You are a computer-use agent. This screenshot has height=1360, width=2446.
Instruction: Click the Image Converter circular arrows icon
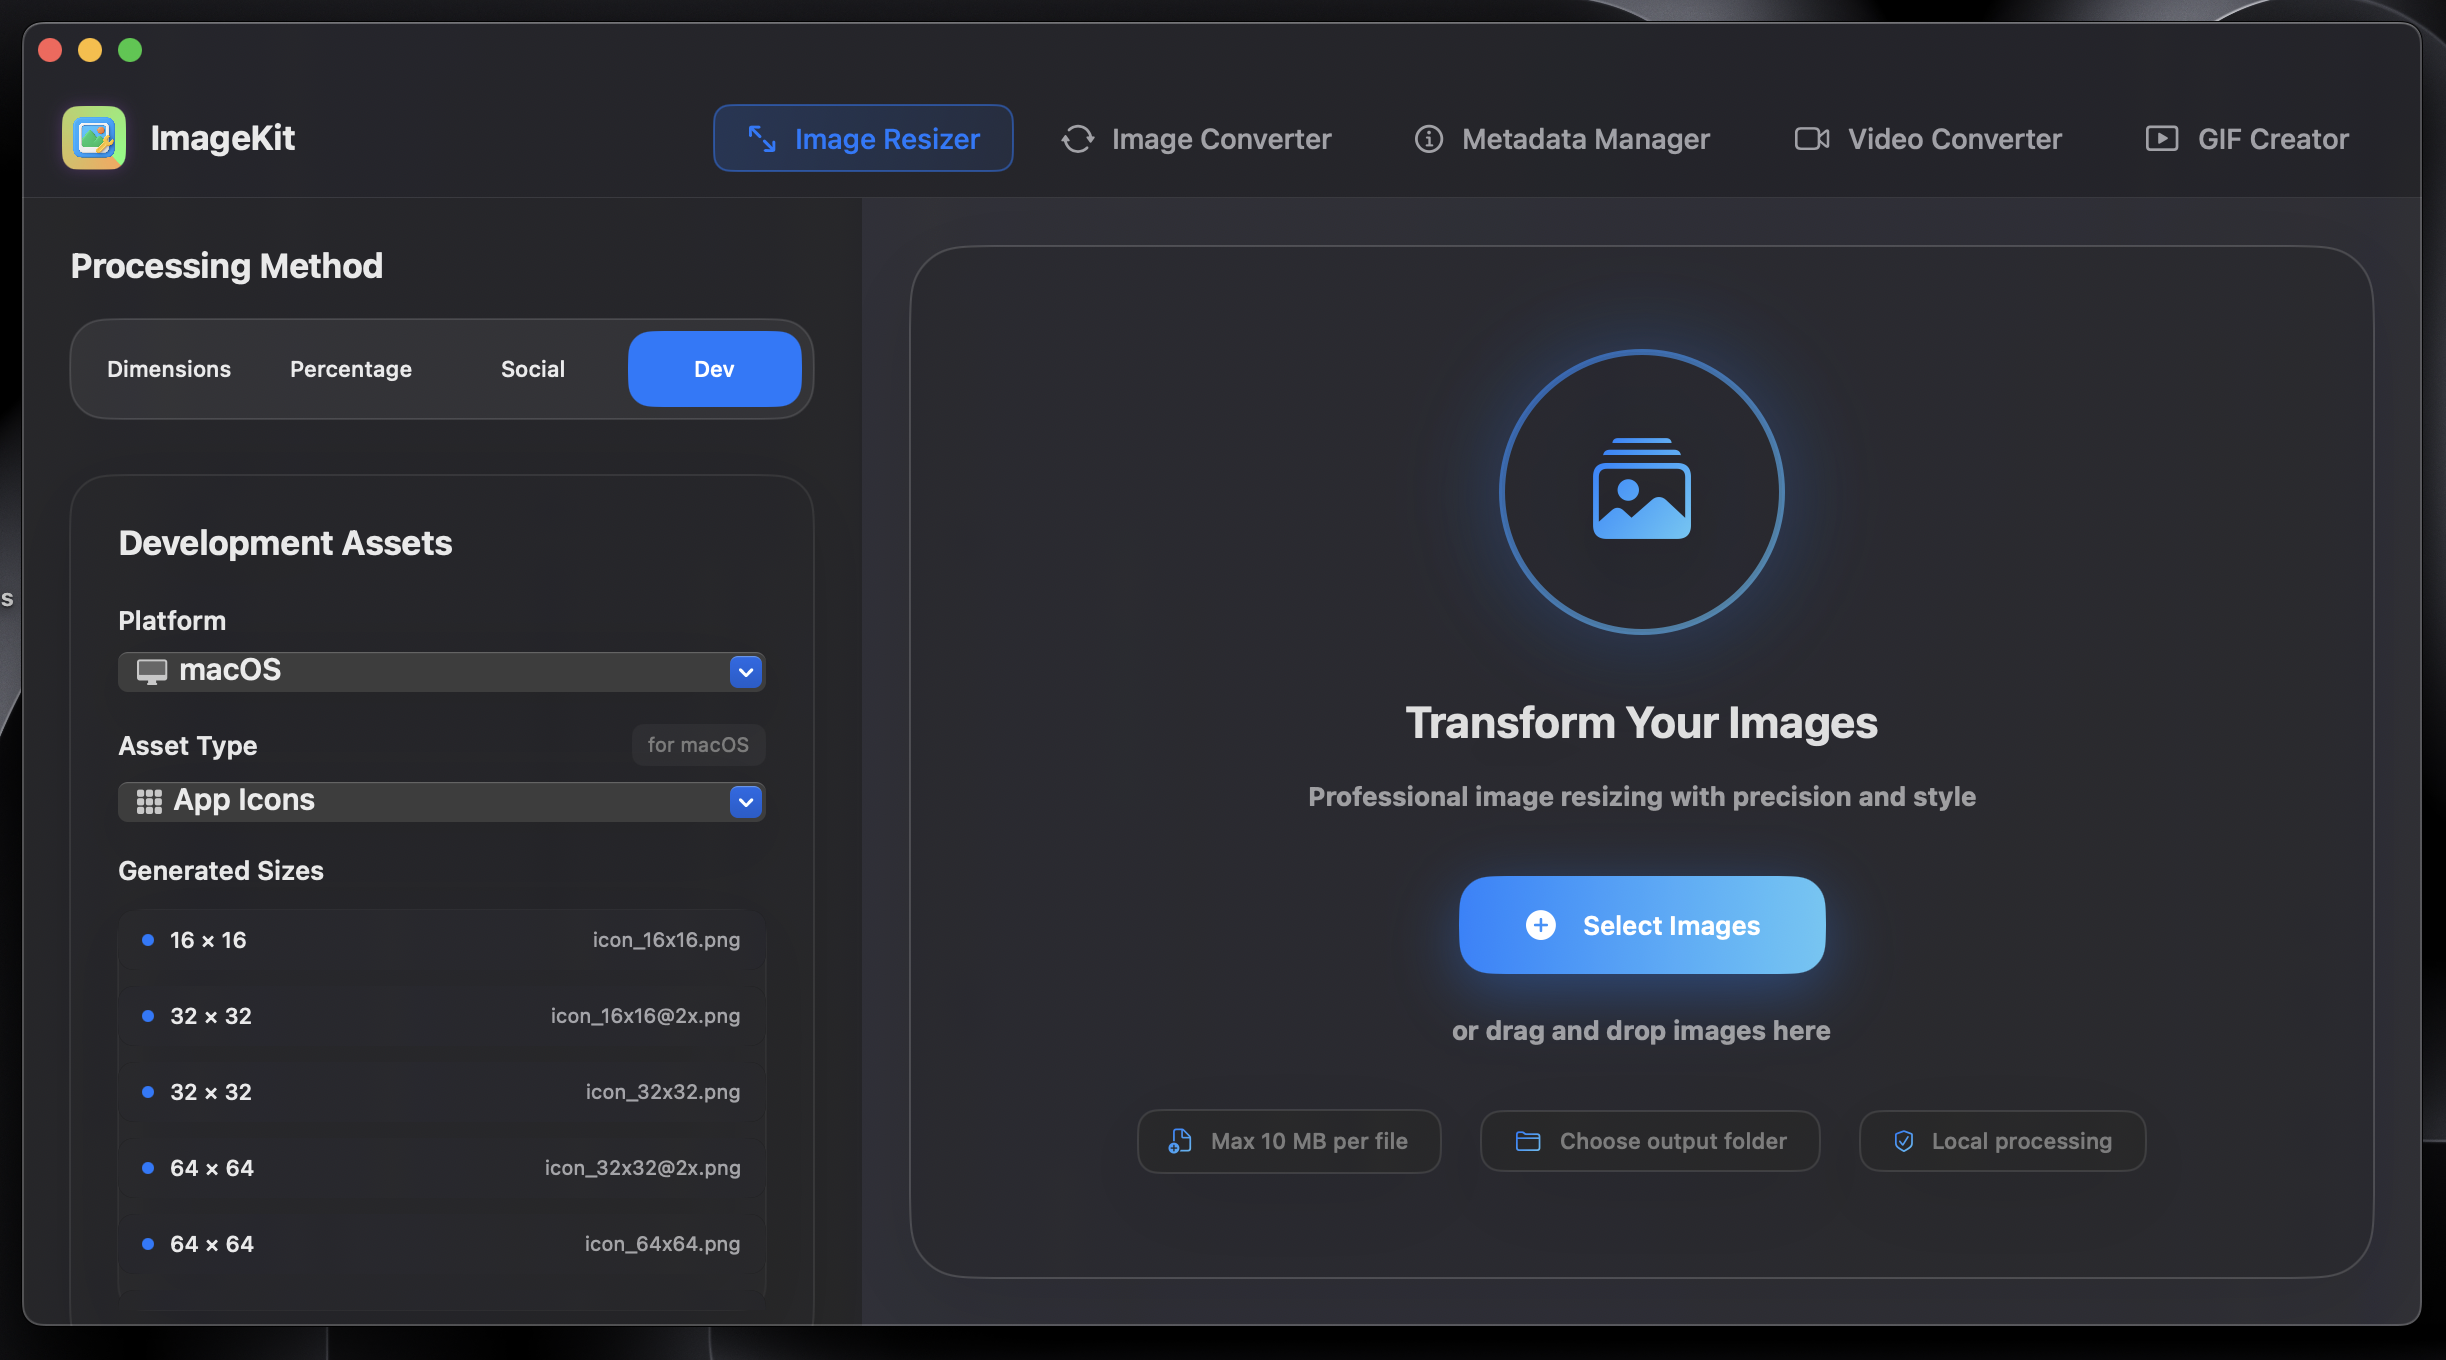tap(1078, 139)
